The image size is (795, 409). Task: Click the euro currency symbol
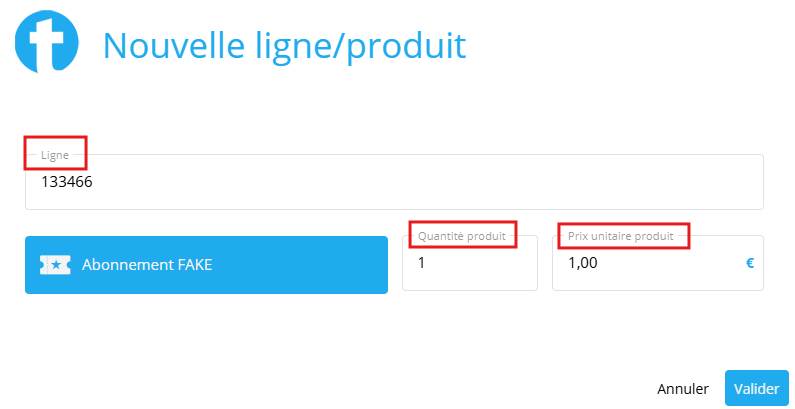coord(749,263)
